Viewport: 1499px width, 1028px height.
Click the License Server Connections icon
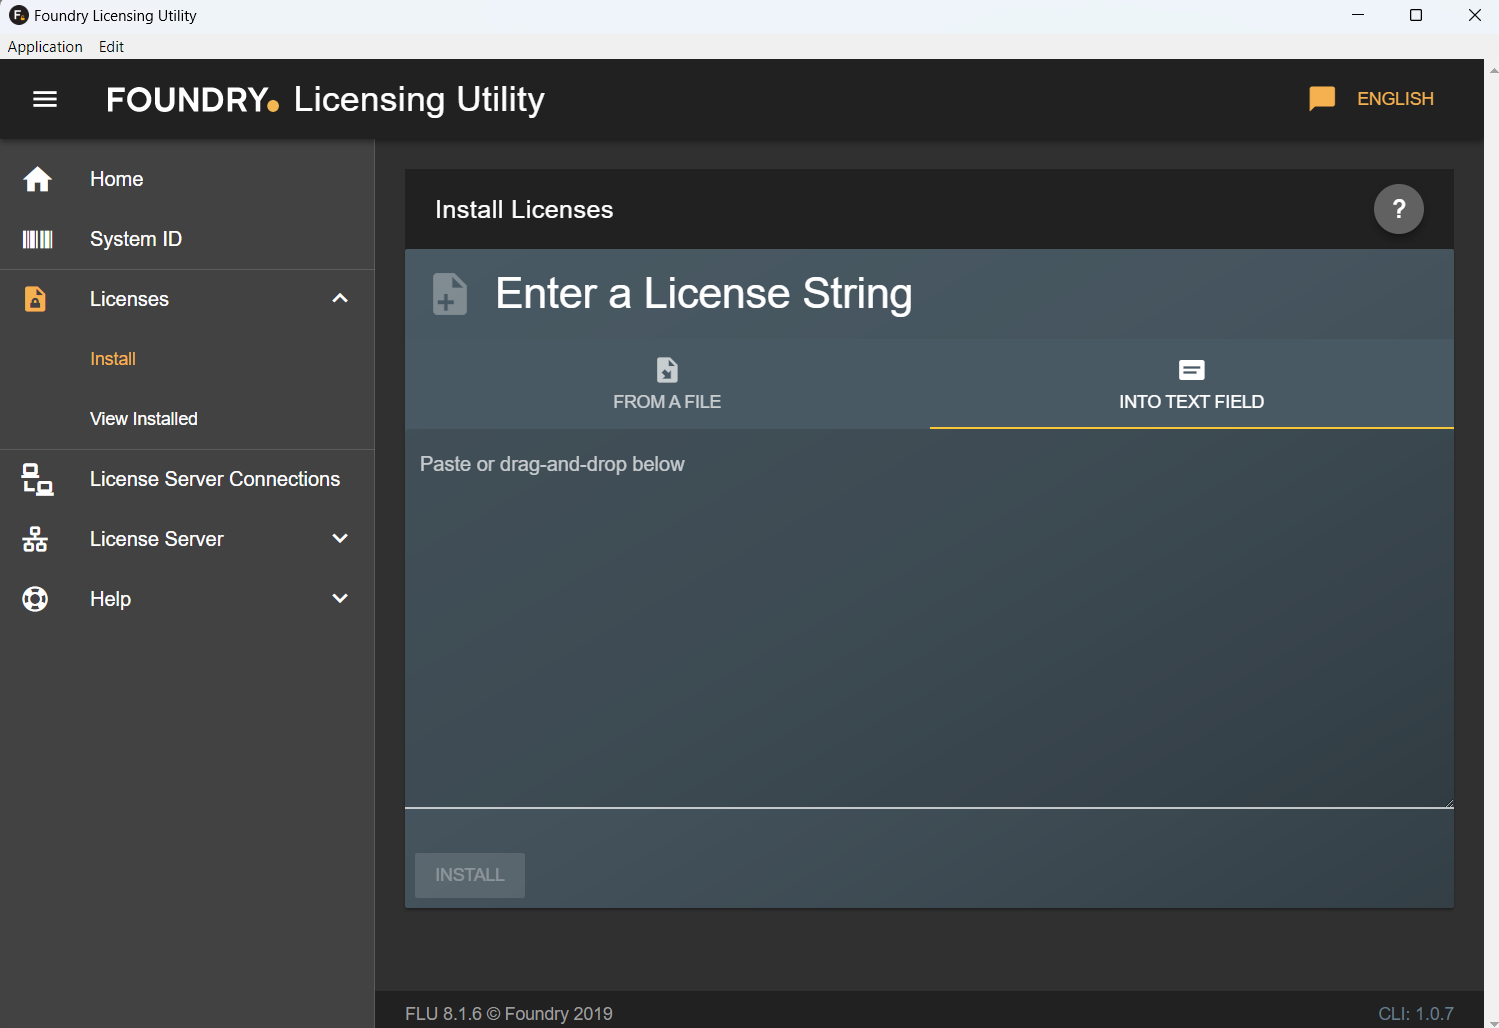tap(37, 479)
